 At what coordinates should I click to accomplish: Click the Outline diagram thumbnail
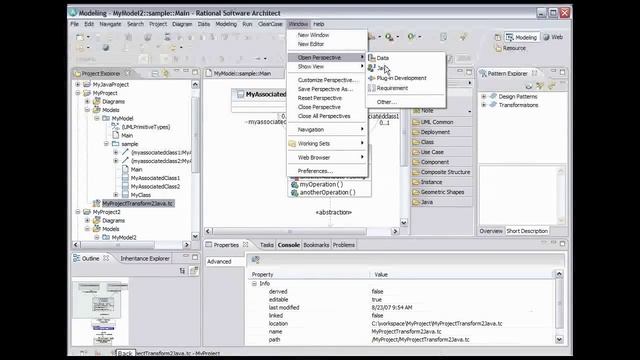(x=100, y=312)
